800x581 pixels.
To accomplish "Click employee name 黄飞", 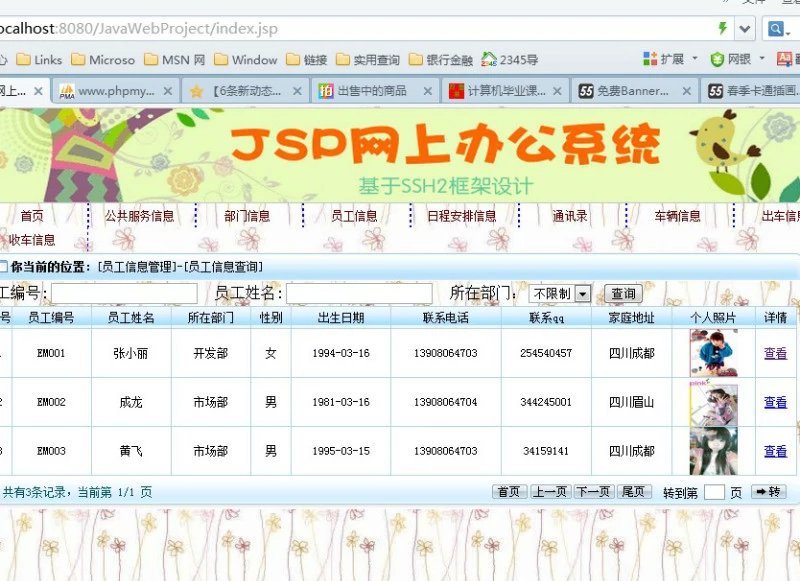I will click(131, 451).
